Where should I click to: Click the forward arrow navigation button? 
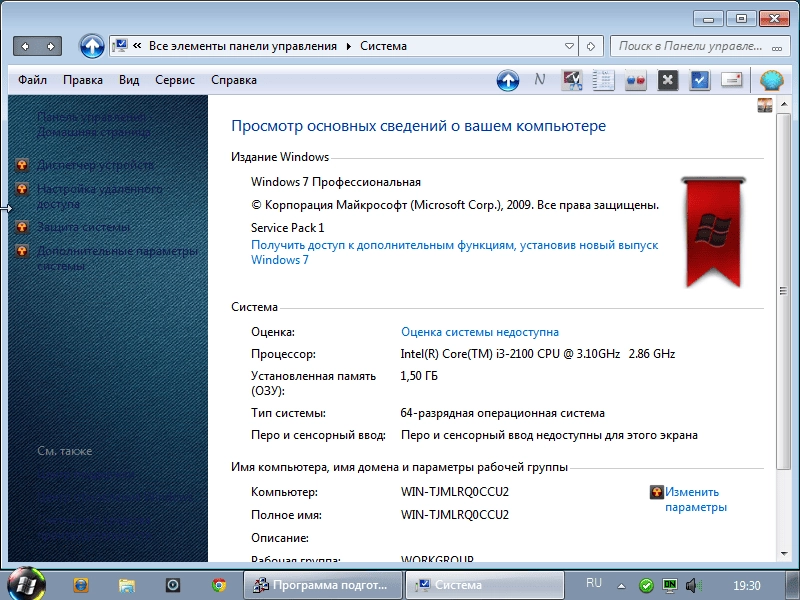coord(50,46)
